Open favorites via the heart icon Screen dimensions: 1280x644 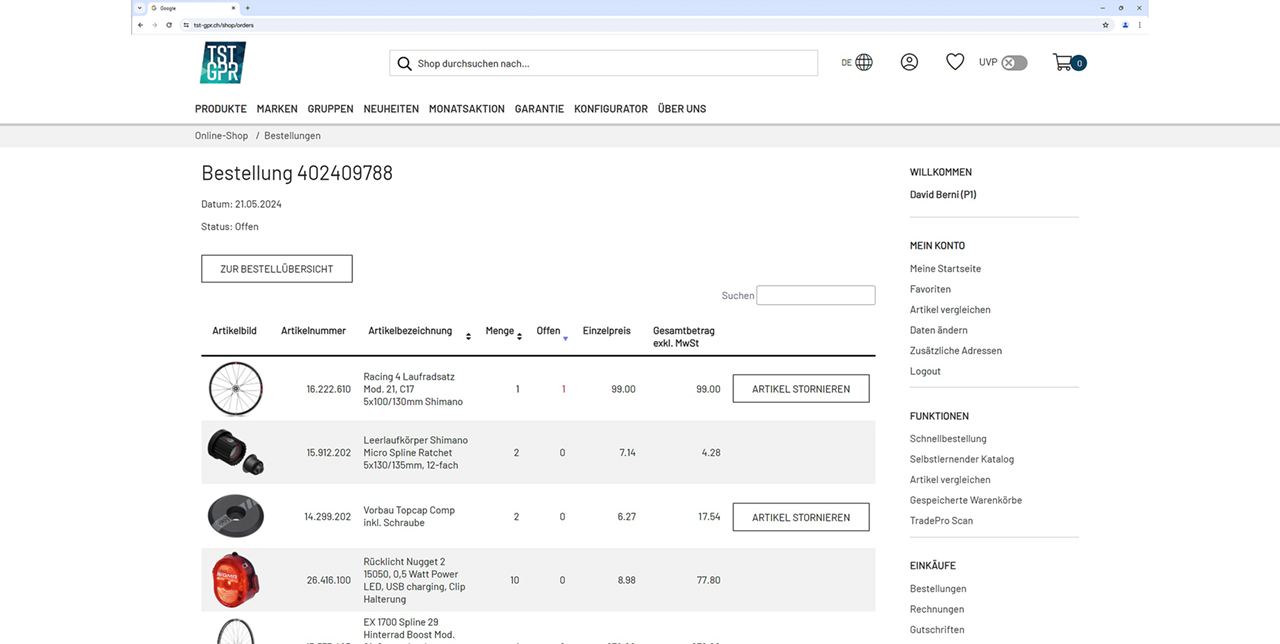955,62
